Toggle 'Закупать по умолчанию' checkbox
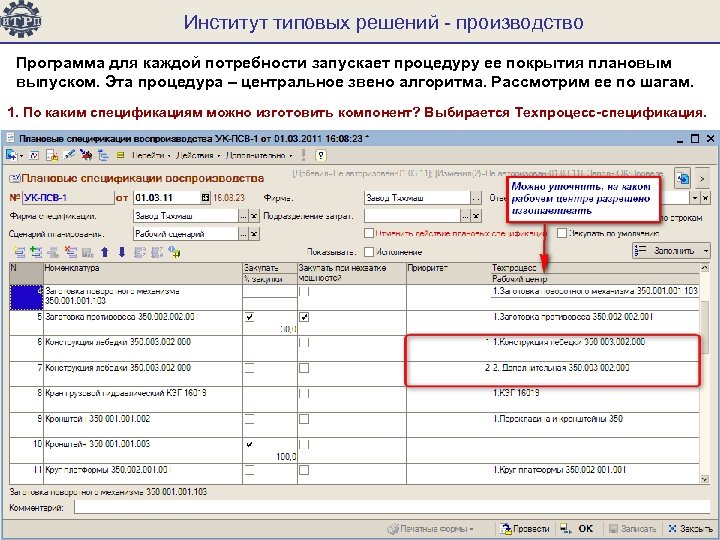 point(562,233)
